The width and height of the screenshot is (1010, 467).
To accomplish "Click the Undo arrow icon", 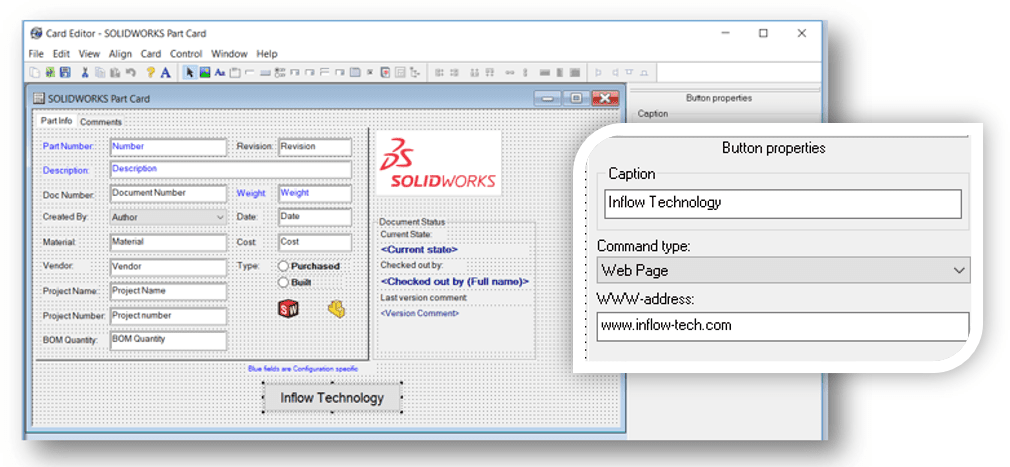I will pos(130,73).
